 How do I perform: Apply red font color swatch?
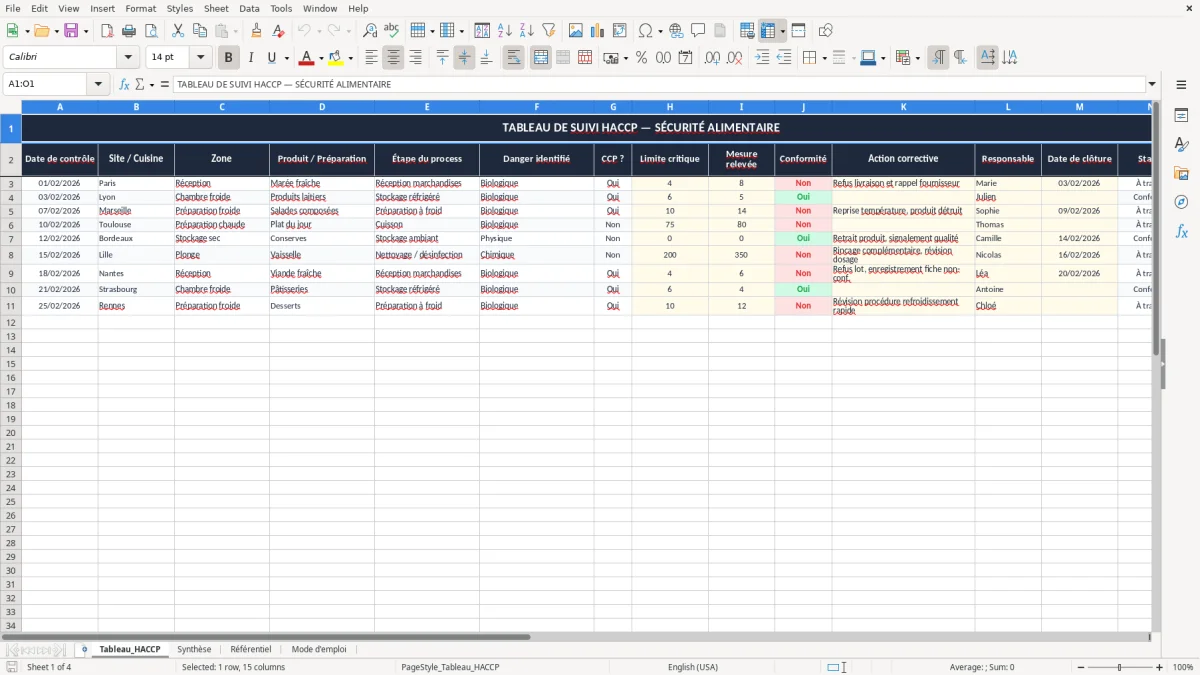(x=307, y=58)
